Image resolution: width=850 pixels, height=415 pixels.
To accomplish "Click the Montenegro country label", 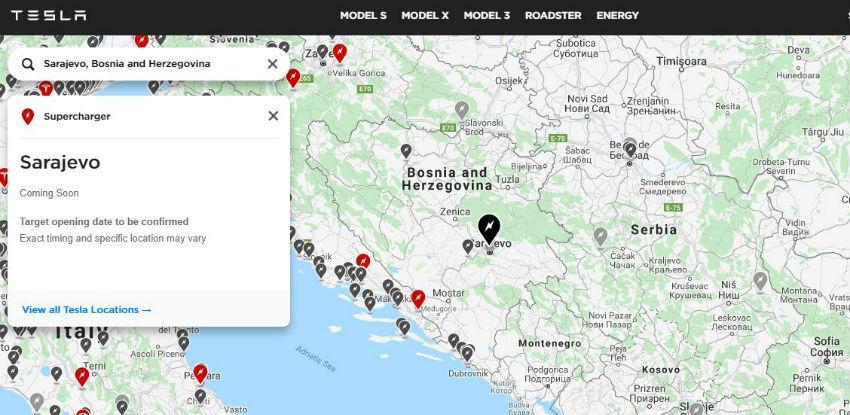I will [550, 343].
